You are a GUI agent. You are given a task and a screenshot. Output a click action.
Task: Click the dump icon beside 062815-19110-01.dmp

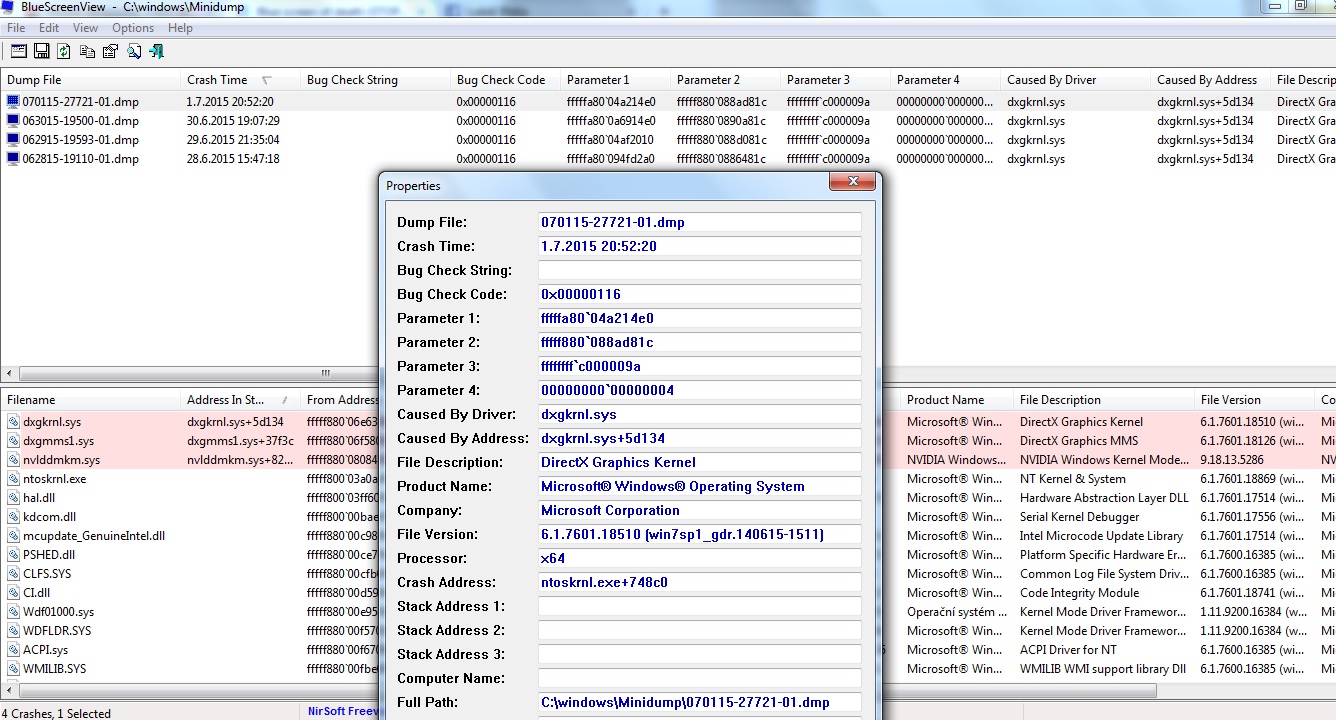(x=13, y=159)
